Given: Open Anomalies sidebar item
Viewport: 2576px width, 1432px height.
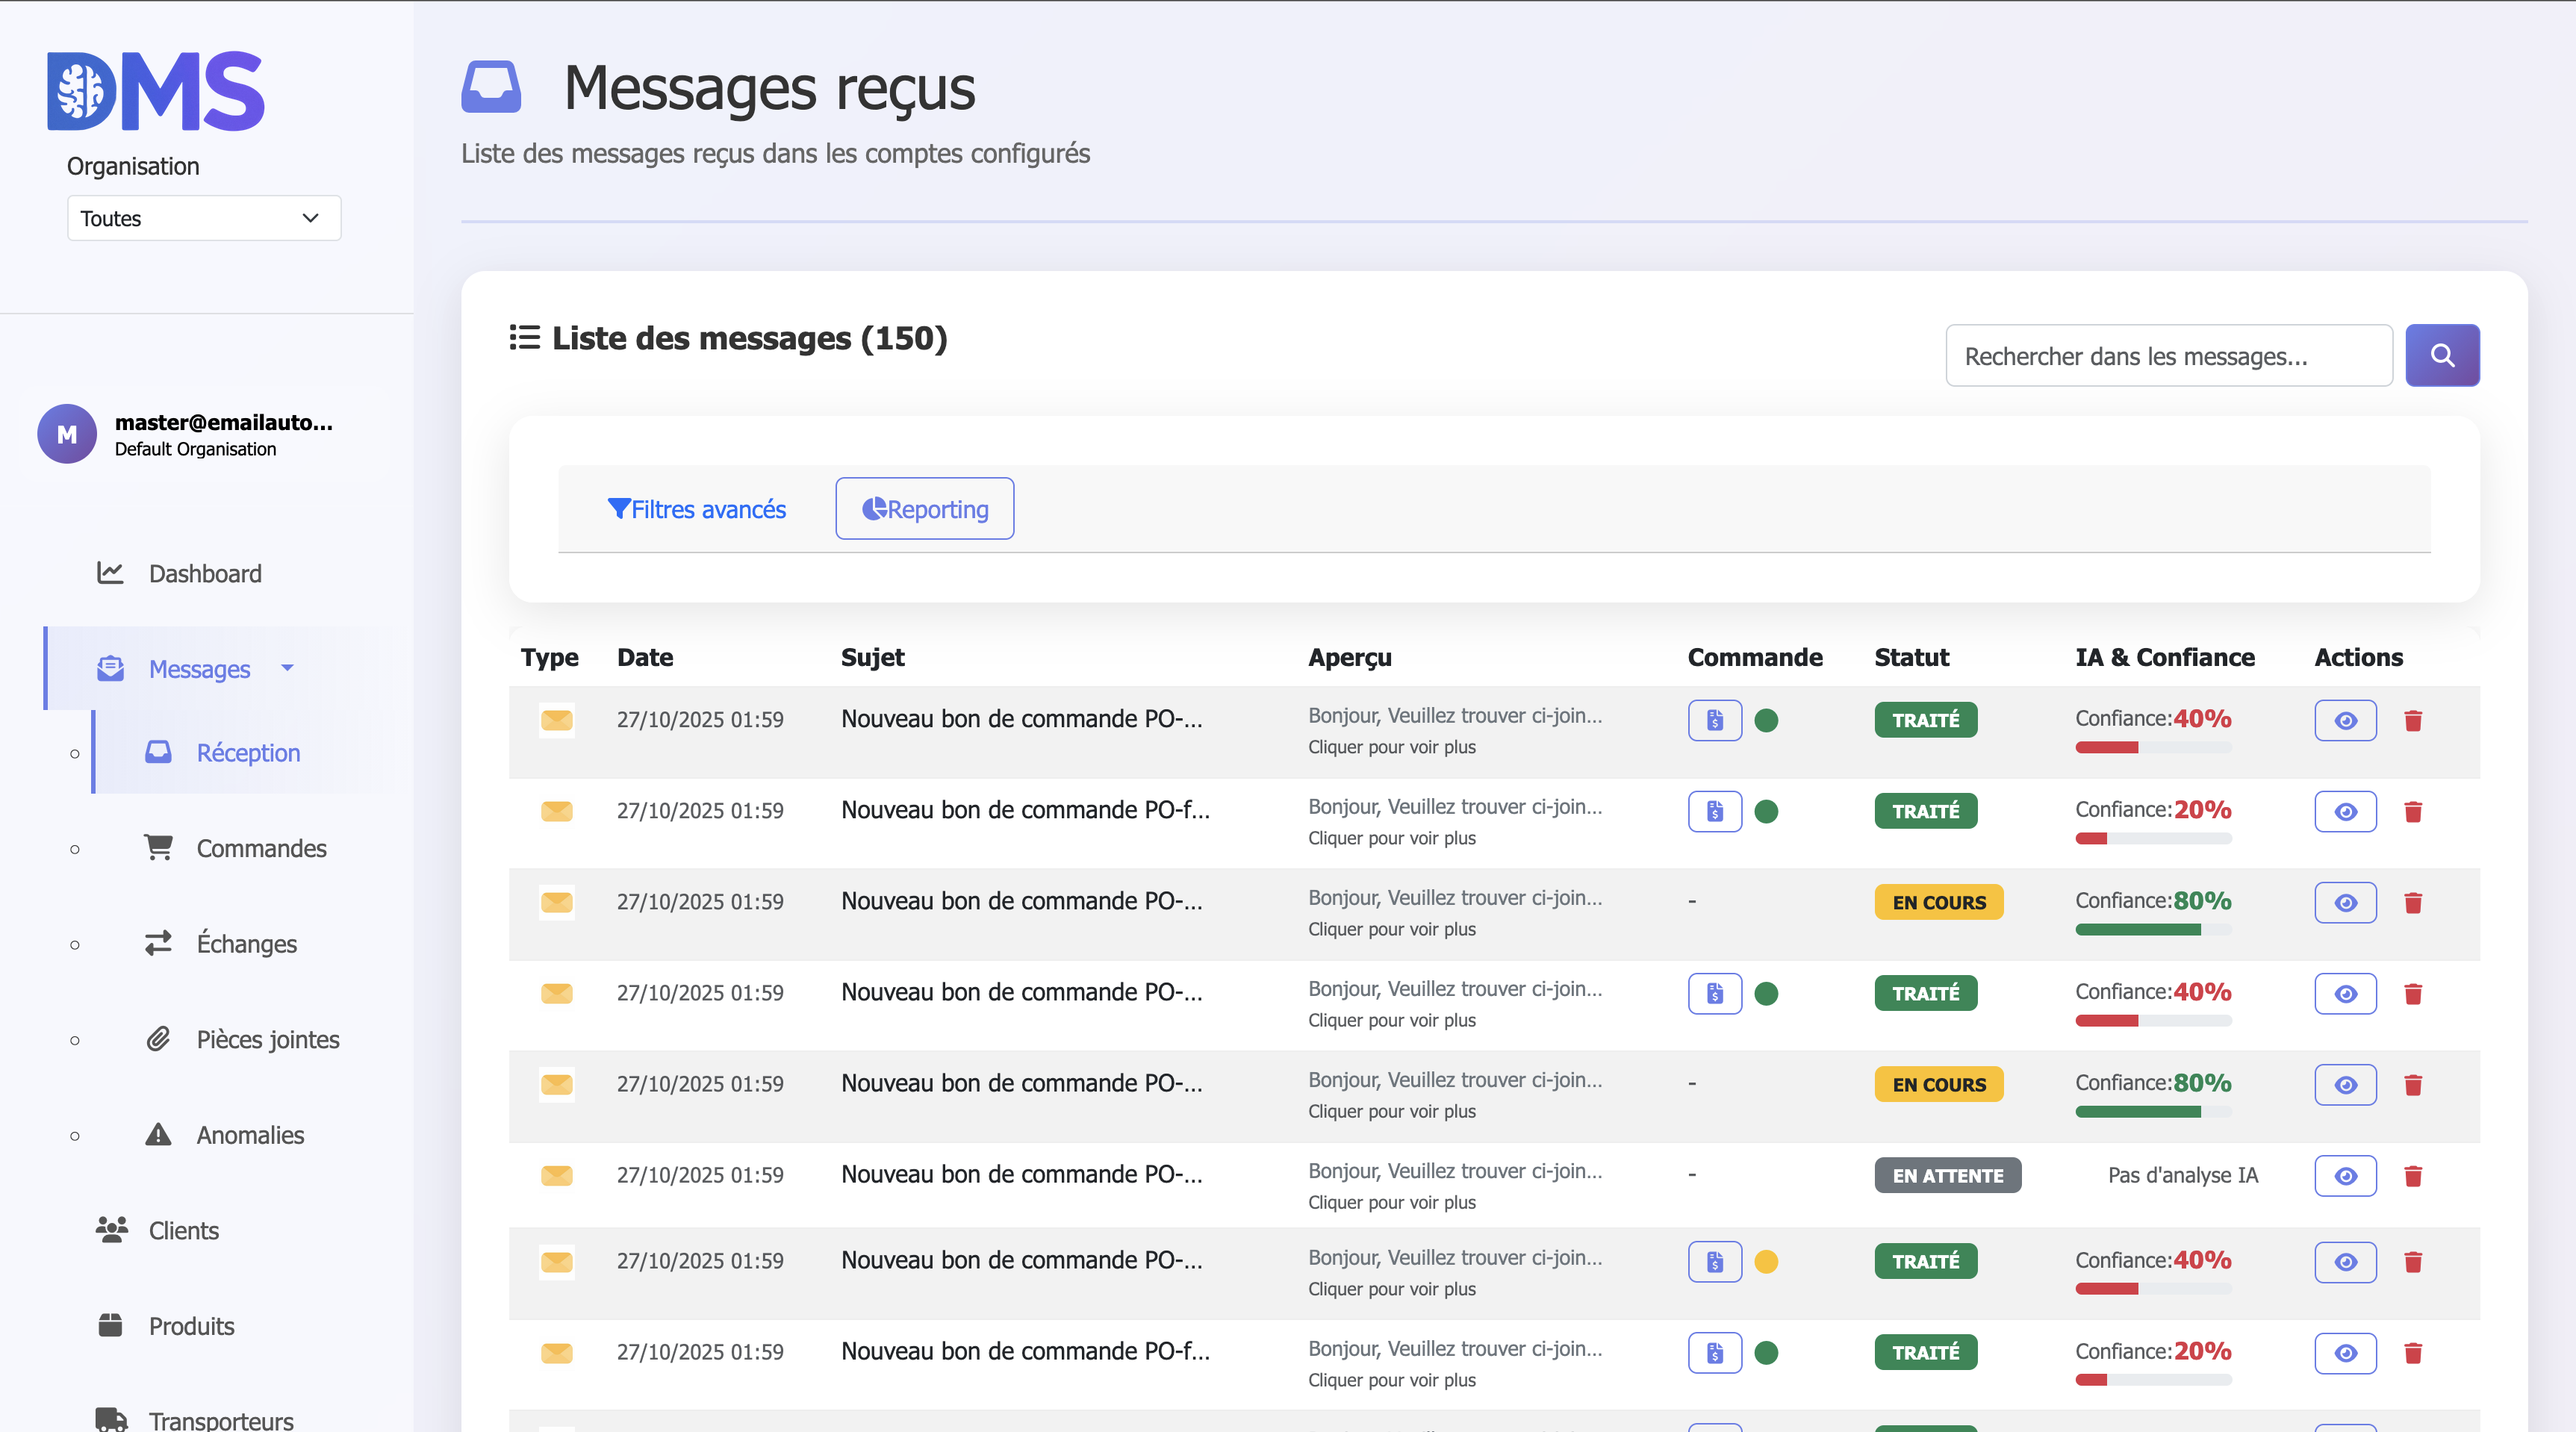Looking at the screenshot, I should (250, 1135).
